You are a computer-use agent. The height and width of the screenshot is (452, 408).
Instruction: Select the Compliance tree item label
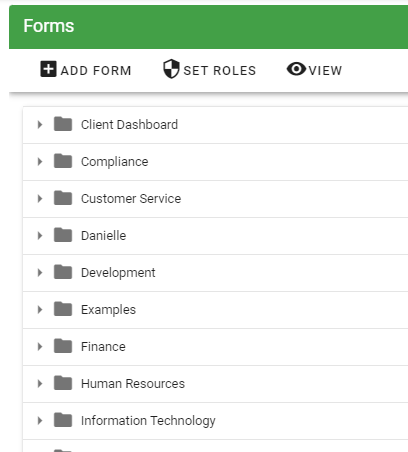(x=115, y=162)
